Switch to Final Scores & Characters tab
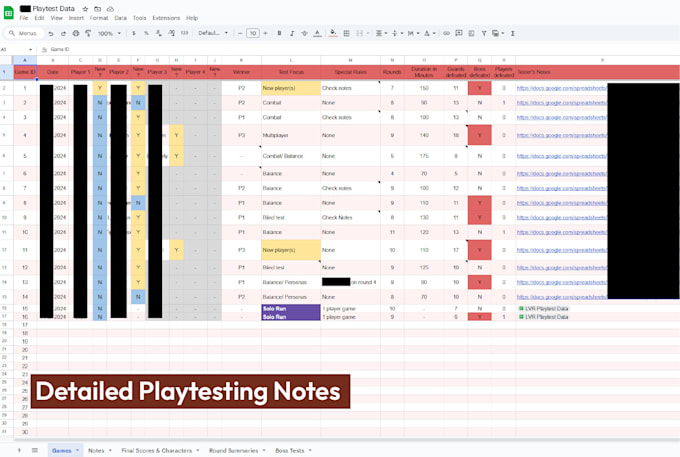680x457 pixels. pos(157,450)
